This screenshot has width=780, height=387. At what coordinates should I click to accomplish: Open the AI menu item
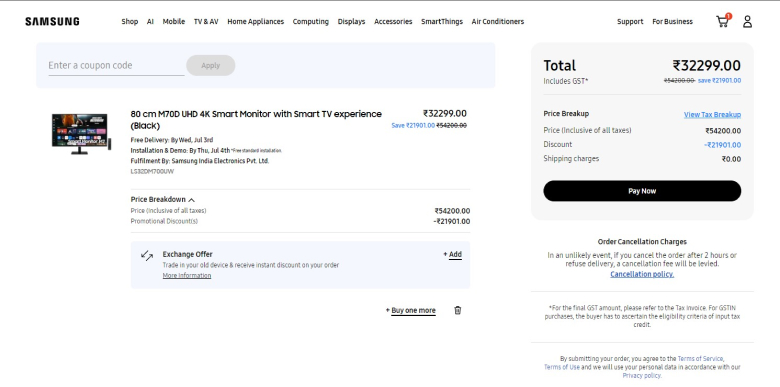150,21
